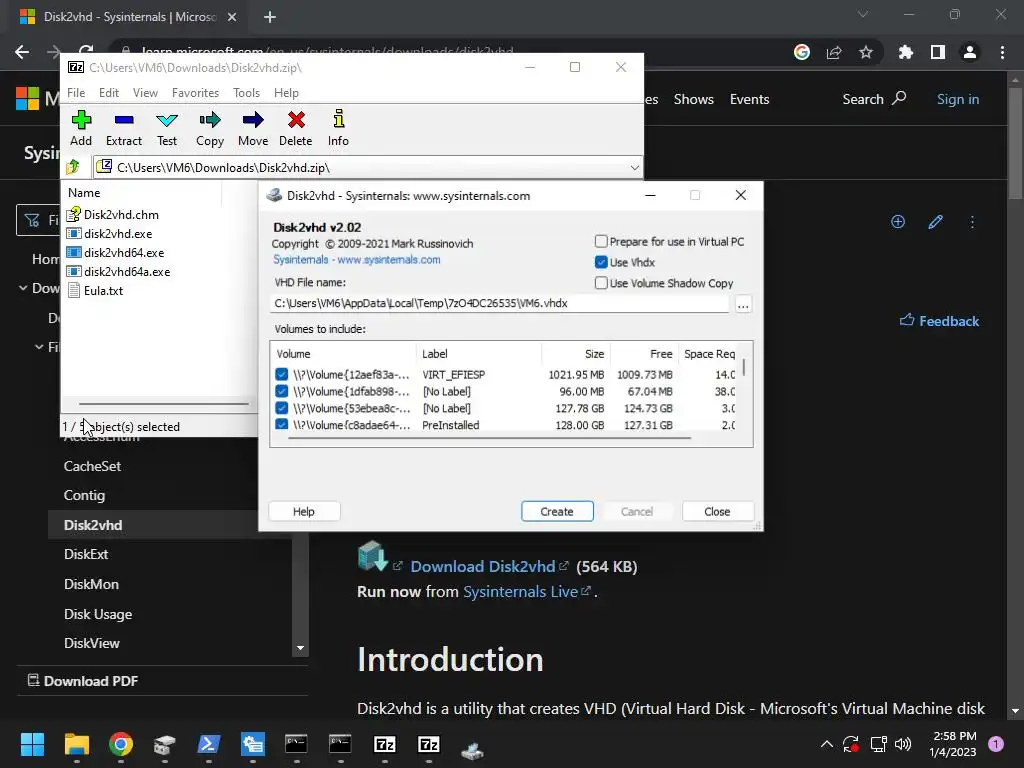Go back using browser back arrow
This screenshot has width=1024, height=768.
(x=22, y=52)
